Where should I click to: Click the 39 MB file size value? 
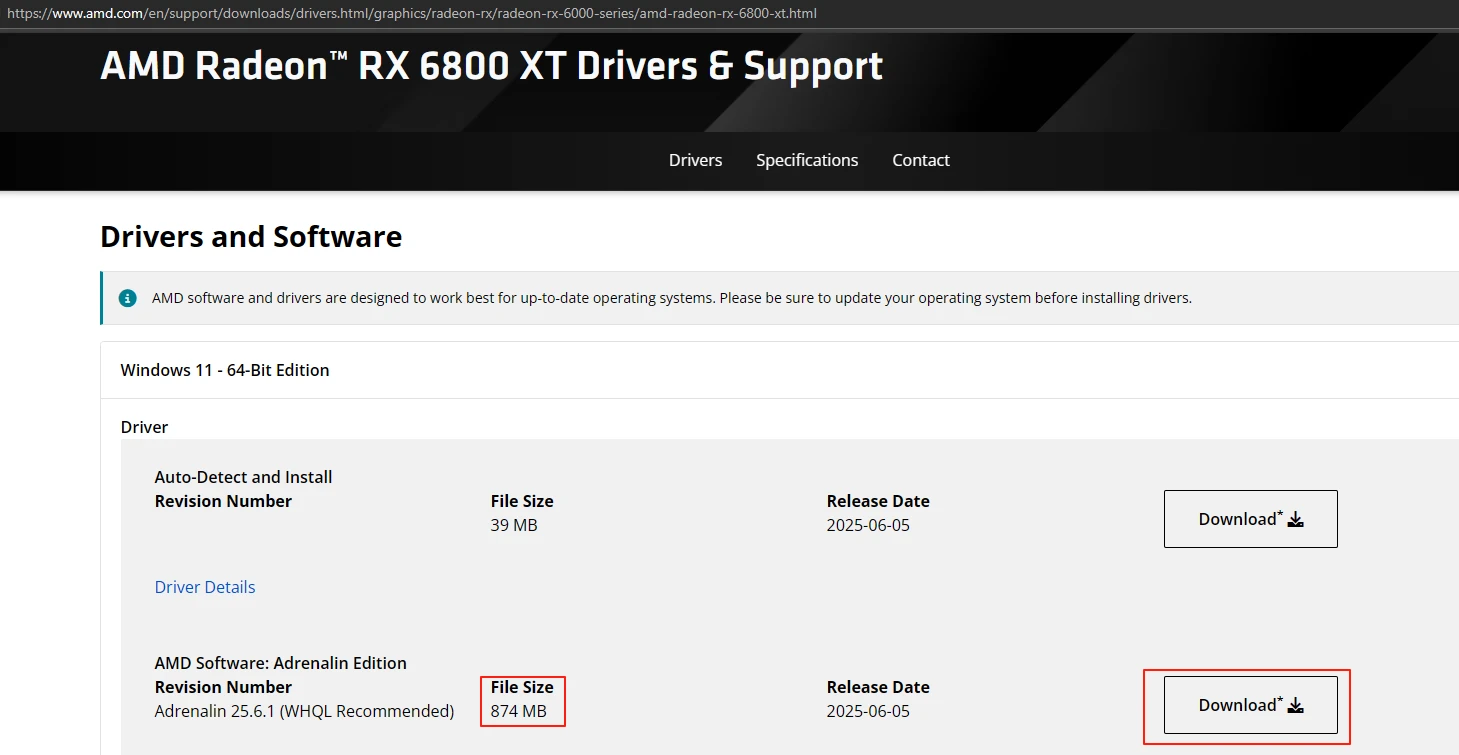(514, 525)
